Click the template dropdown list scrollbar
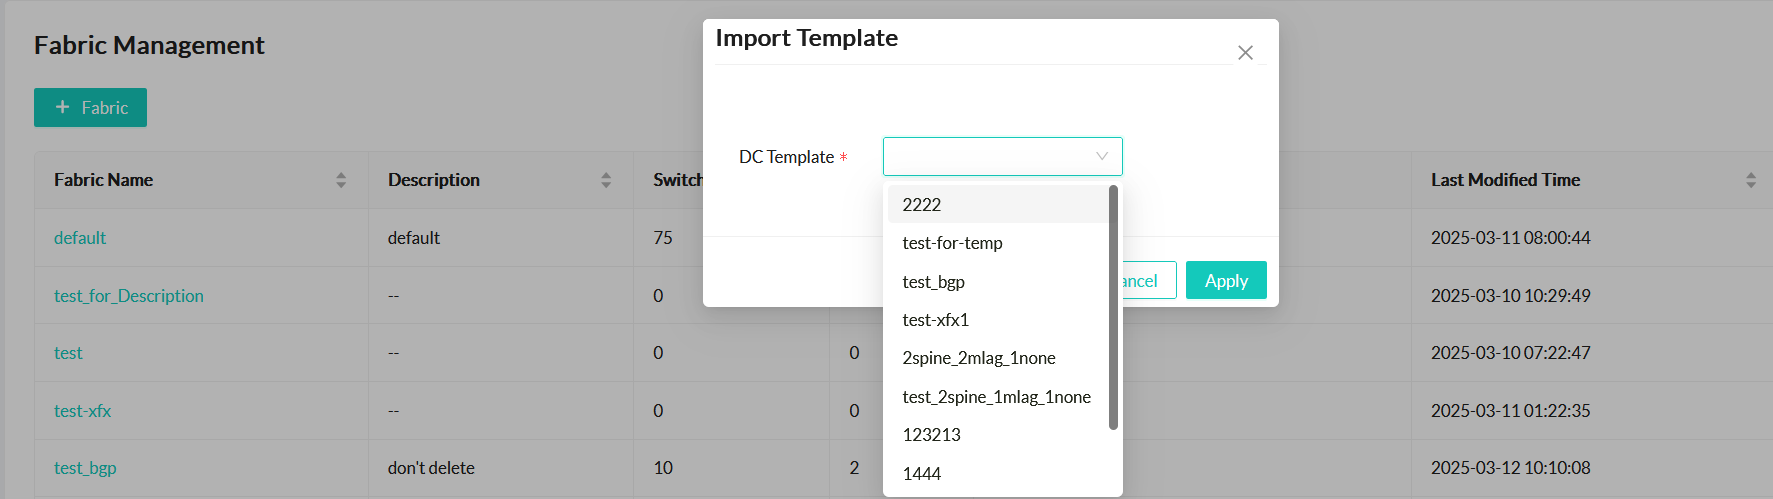The image size is (1773, 499). (x=1113, y=308)
